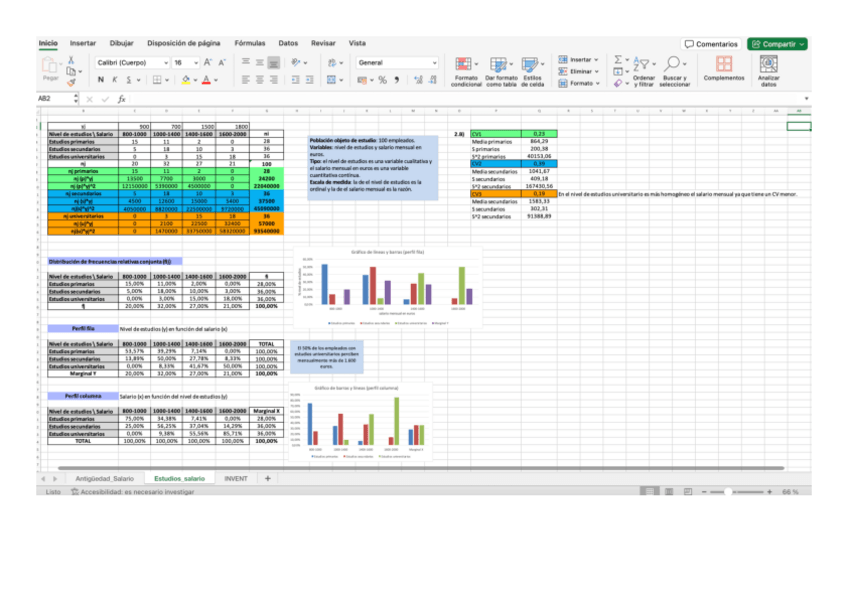The width and height of the screenshot is (848, 599).
Task: Click the accounting currency format icon
Action: point(362,80)
